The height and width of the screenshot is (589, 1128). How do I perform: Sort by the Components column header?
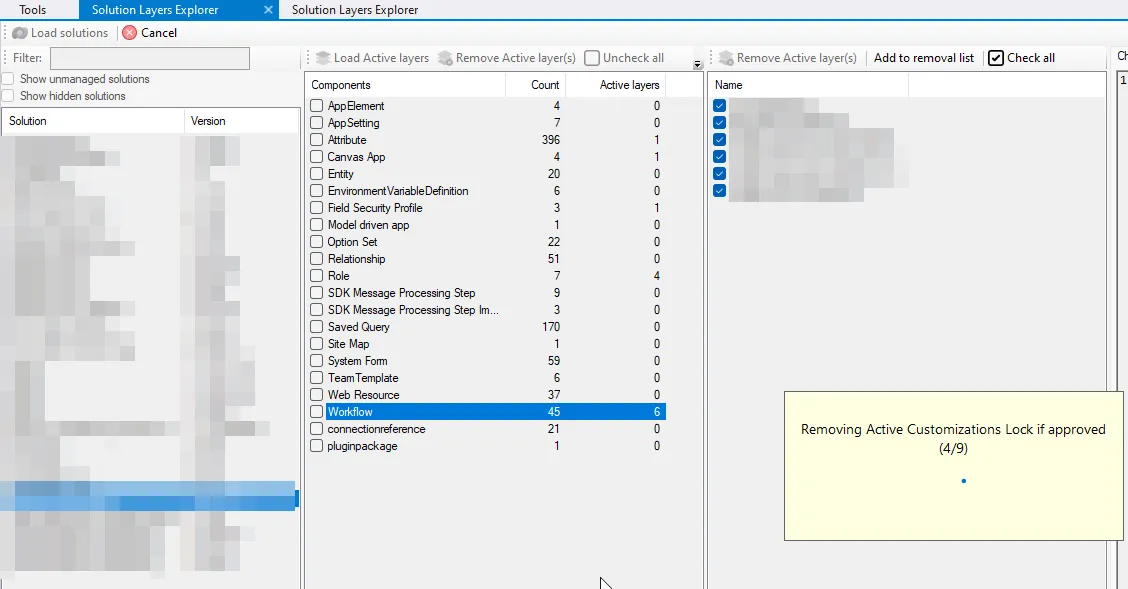(x=405, y=85)
